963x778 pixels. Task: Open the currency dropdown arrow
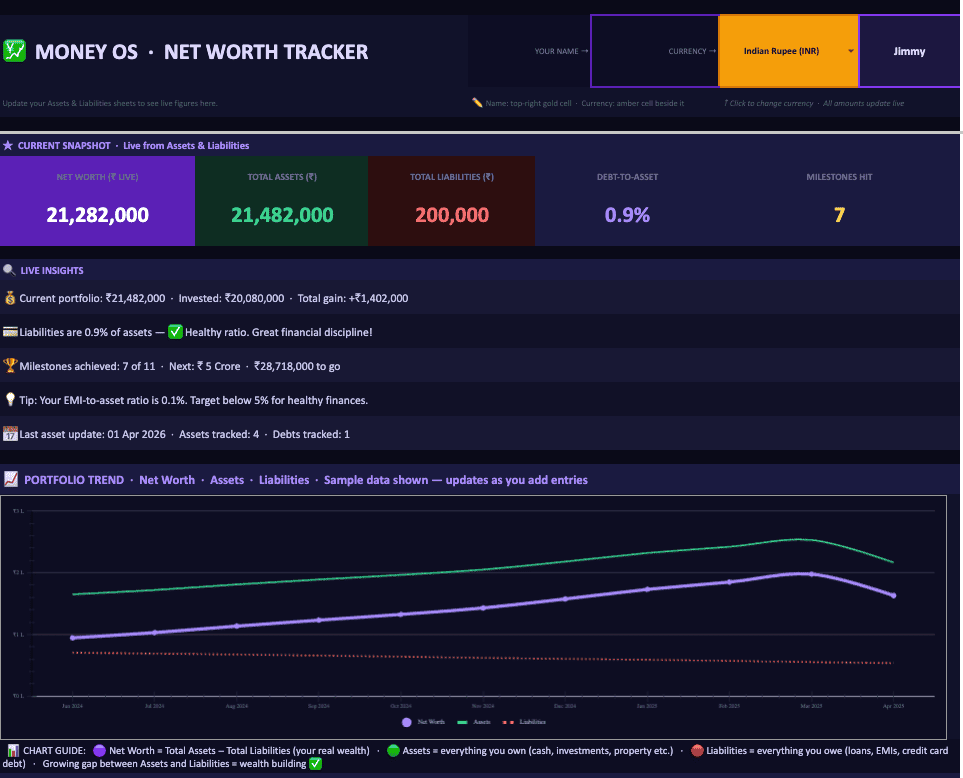[851, 51]
